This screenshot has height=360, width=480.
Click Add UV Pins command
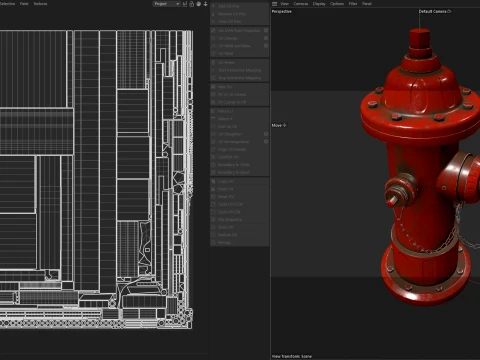[239, 6]
